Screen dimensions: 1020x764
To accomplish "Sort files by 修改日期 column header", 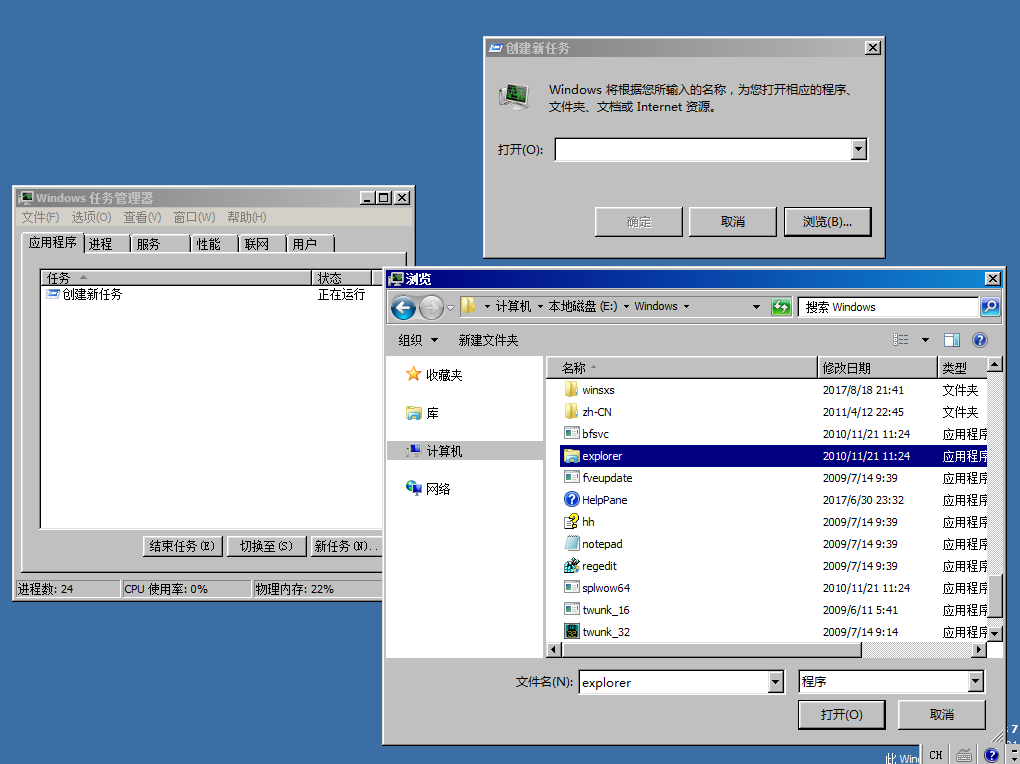I will [x=877, y=368].
